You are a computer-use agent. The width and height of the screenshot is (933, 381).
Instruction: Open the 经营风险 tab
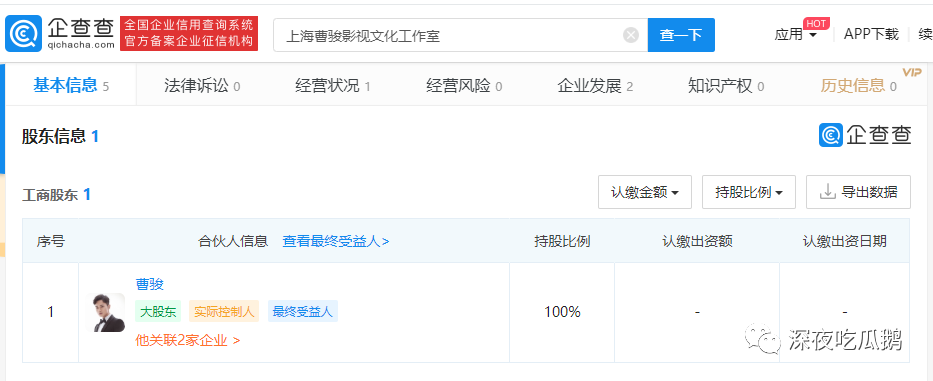464,86
